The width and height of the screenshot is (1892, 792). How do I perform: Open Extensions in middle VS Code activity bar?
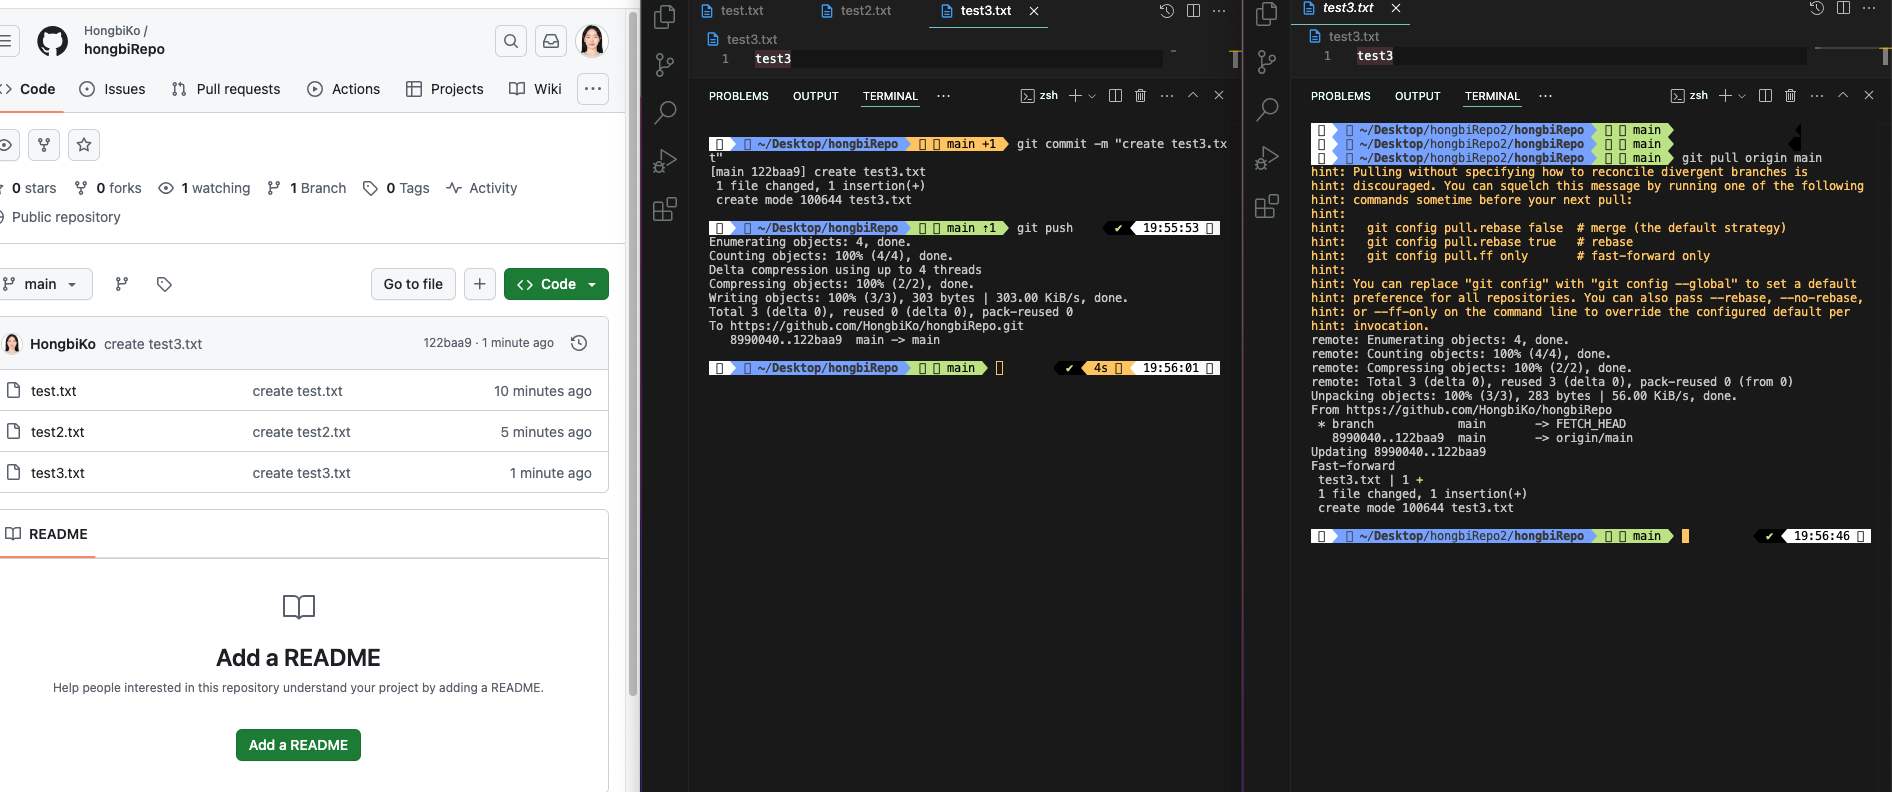(x=665, y=209)
